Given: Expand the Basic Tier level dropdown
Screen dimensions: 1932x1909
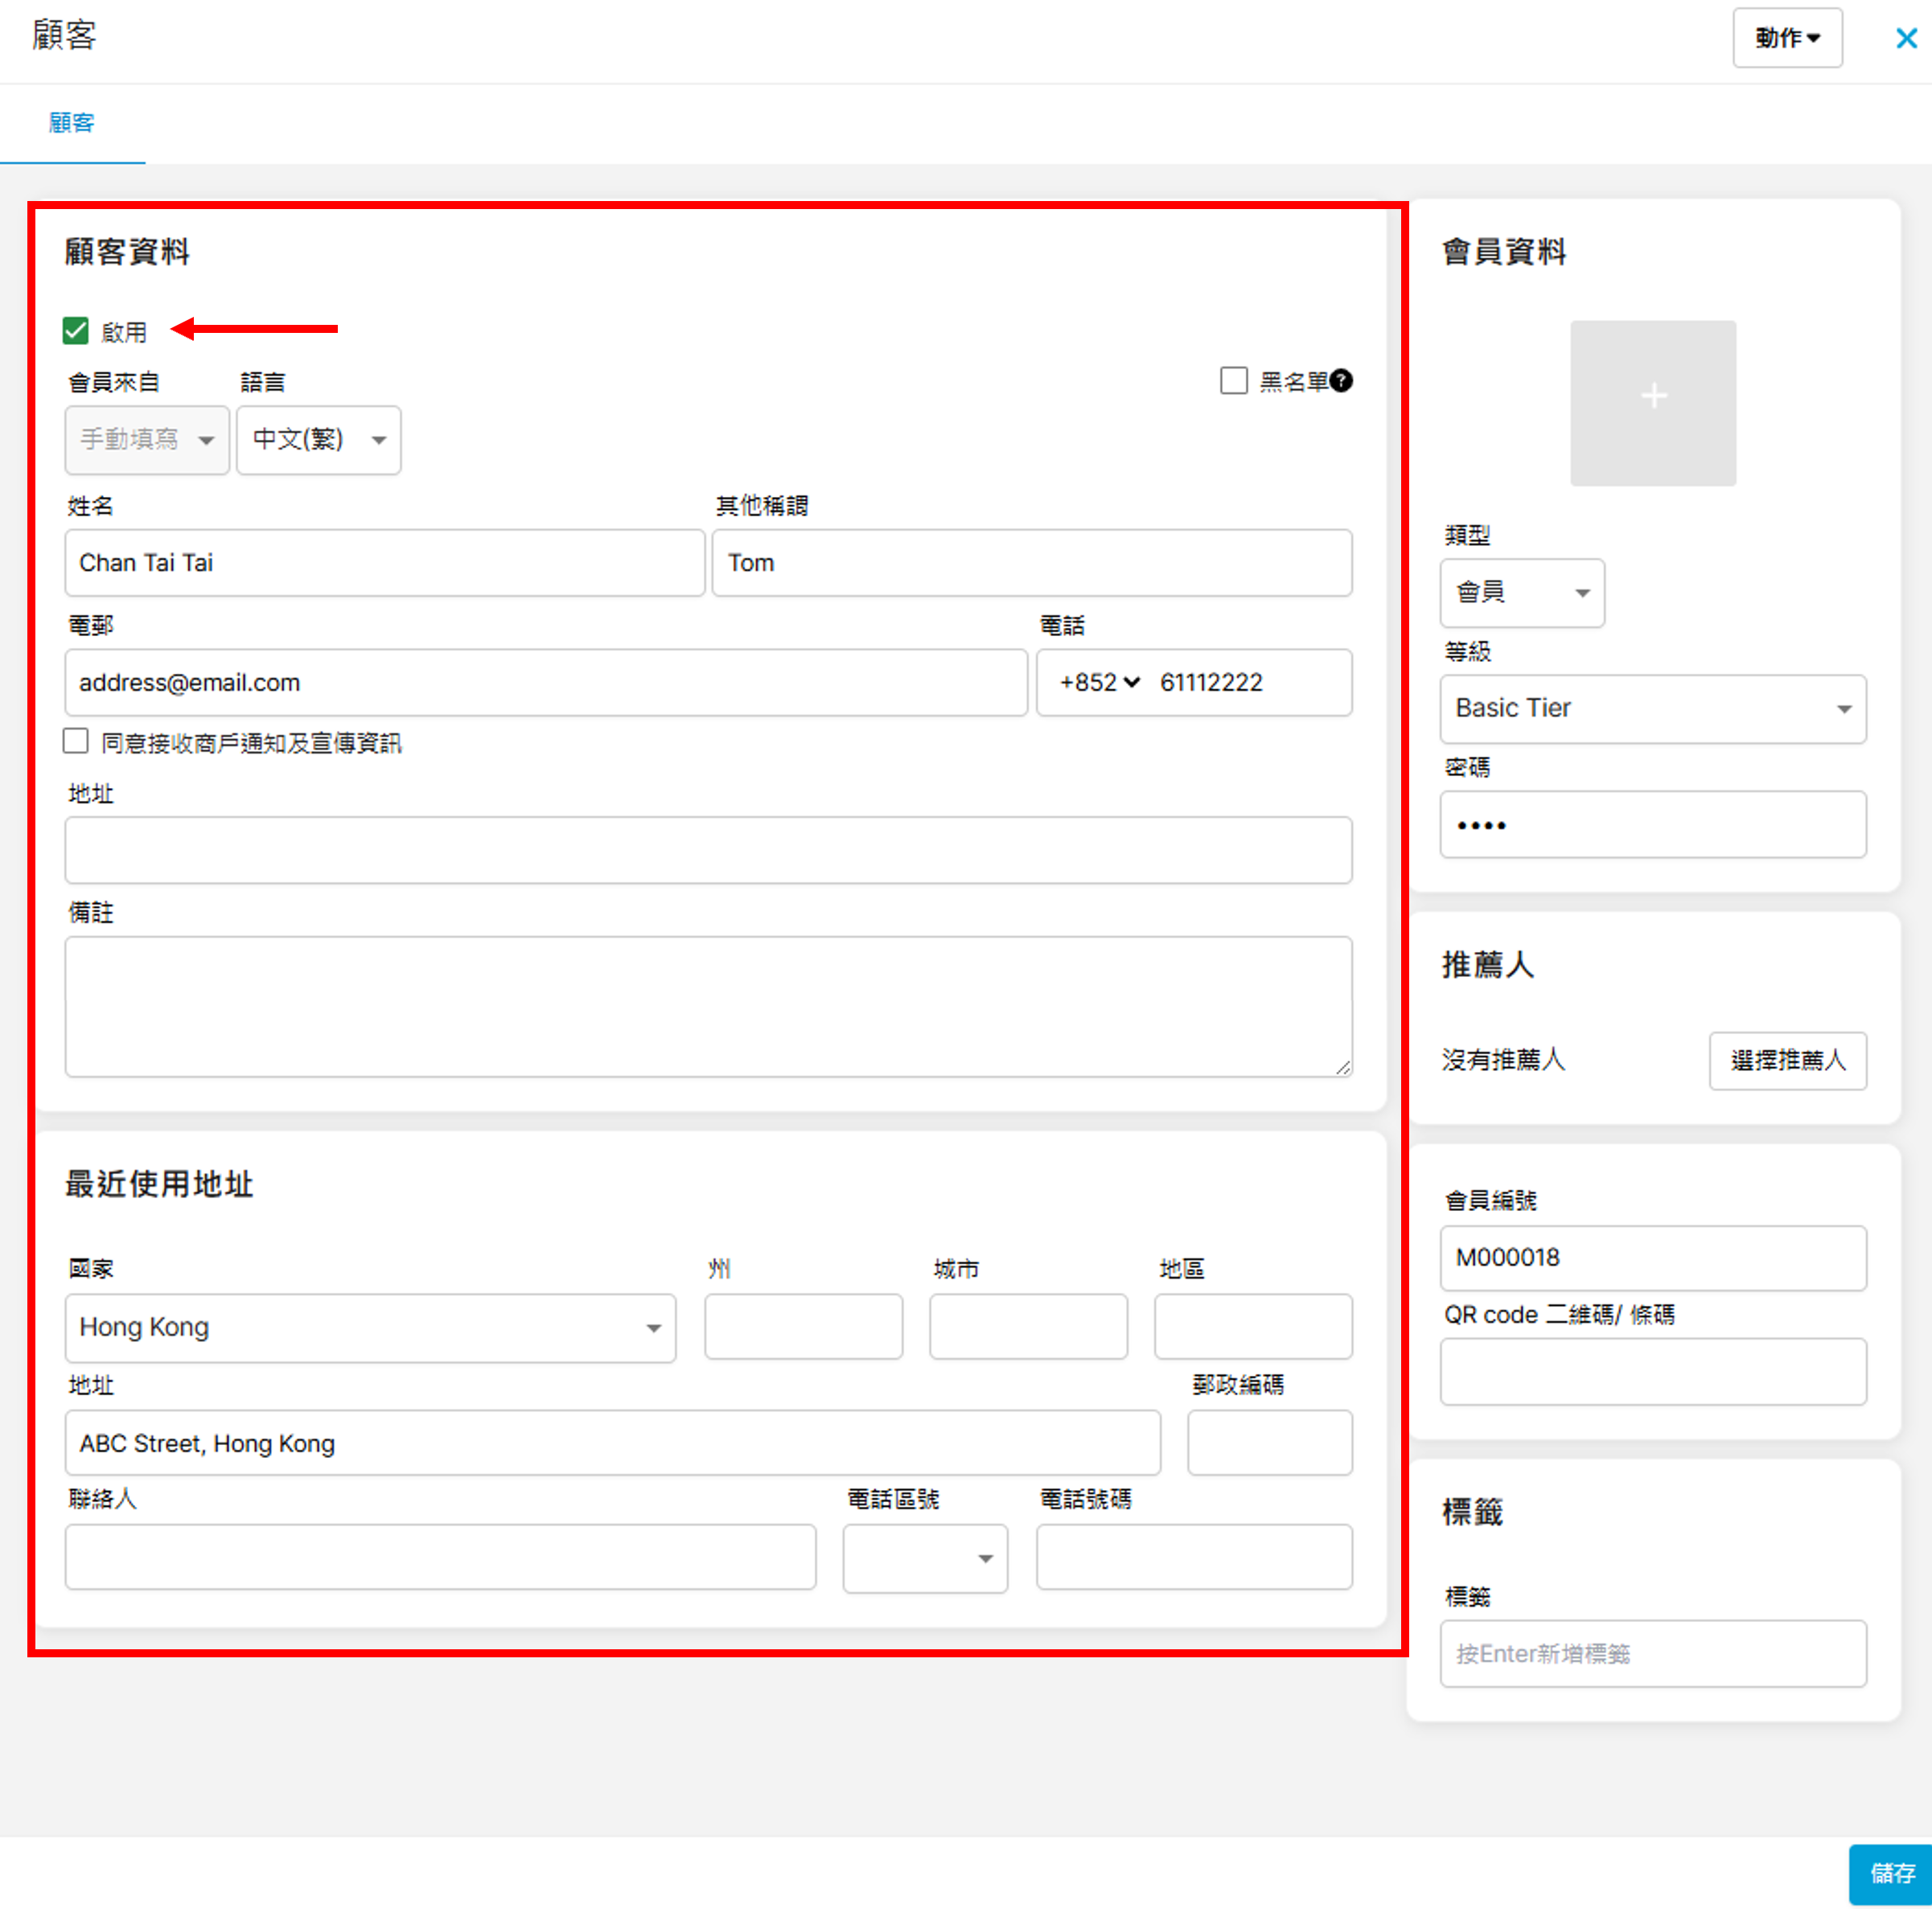Looking at the screenshot, I should click(x=1652, y=709).
